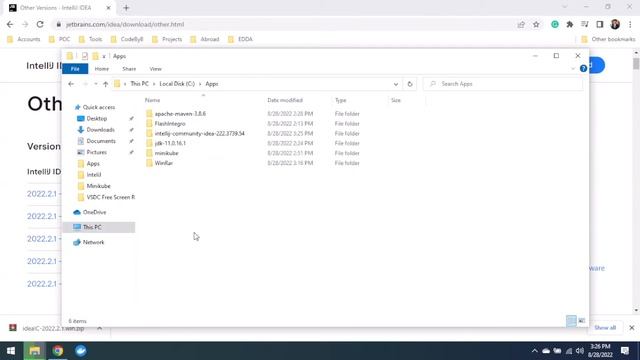Open the Accounts bookmark folder
The image size is (640, 360).
click(x=24, y=39)
